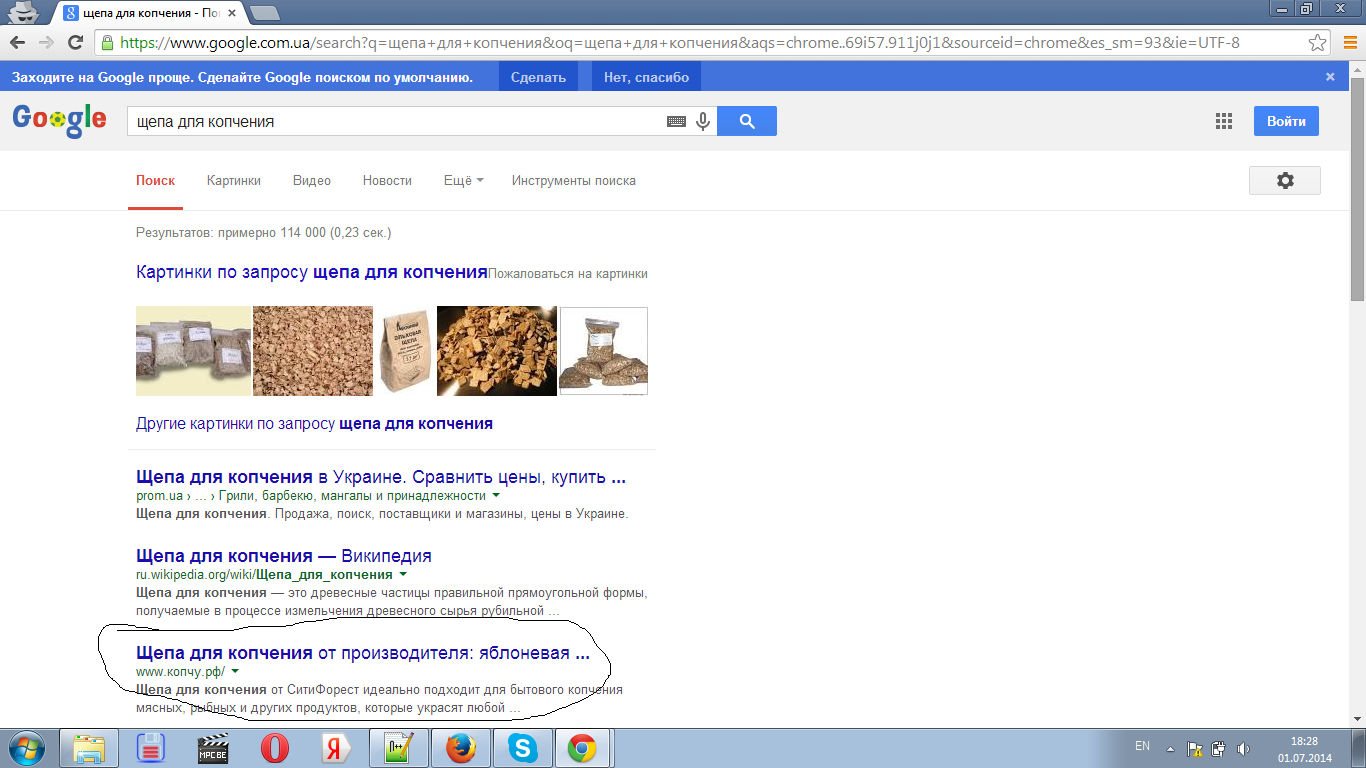Screen dimensions: 1366x768
Task: Click the blue 'Войти' sign-in button
Action: 1286,121
